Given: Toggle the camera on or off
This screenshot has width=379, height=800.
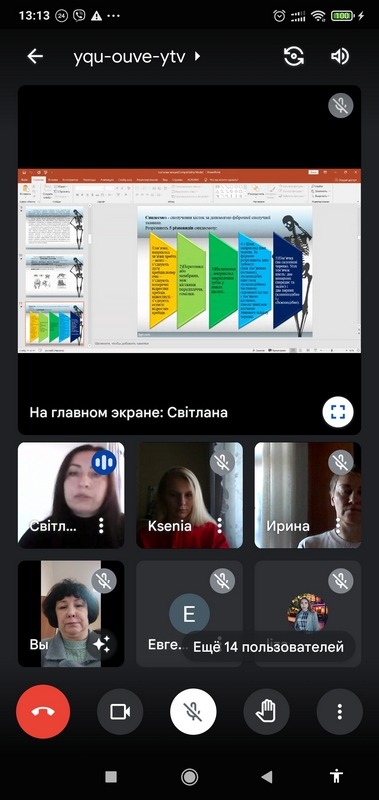Looking at the screenshot, I should coord(120,712).
